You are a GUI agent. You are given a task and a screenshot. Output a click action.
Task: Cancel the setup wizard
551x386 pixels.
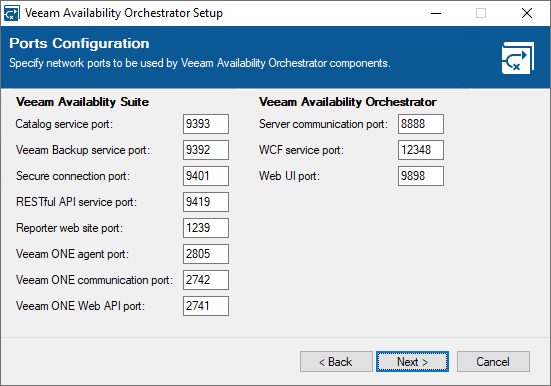493,361
